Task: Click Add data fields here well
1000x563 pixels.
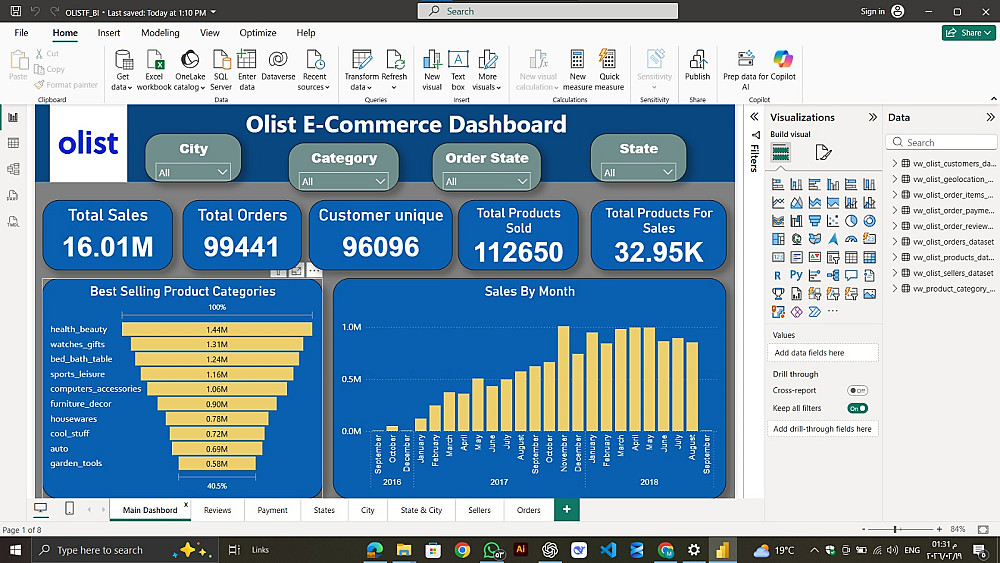Action: pos(823,353)
